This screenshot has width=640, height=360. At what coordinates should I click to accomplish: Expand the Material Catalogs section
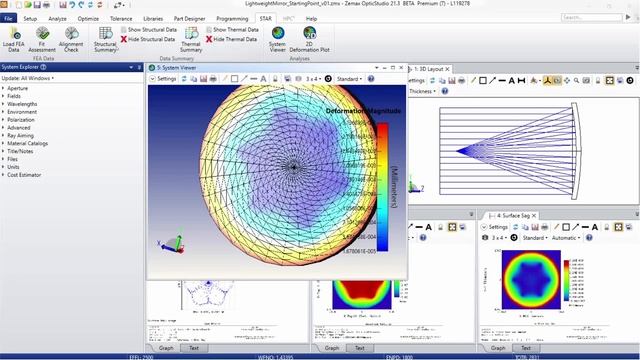[x=3, y=143]
